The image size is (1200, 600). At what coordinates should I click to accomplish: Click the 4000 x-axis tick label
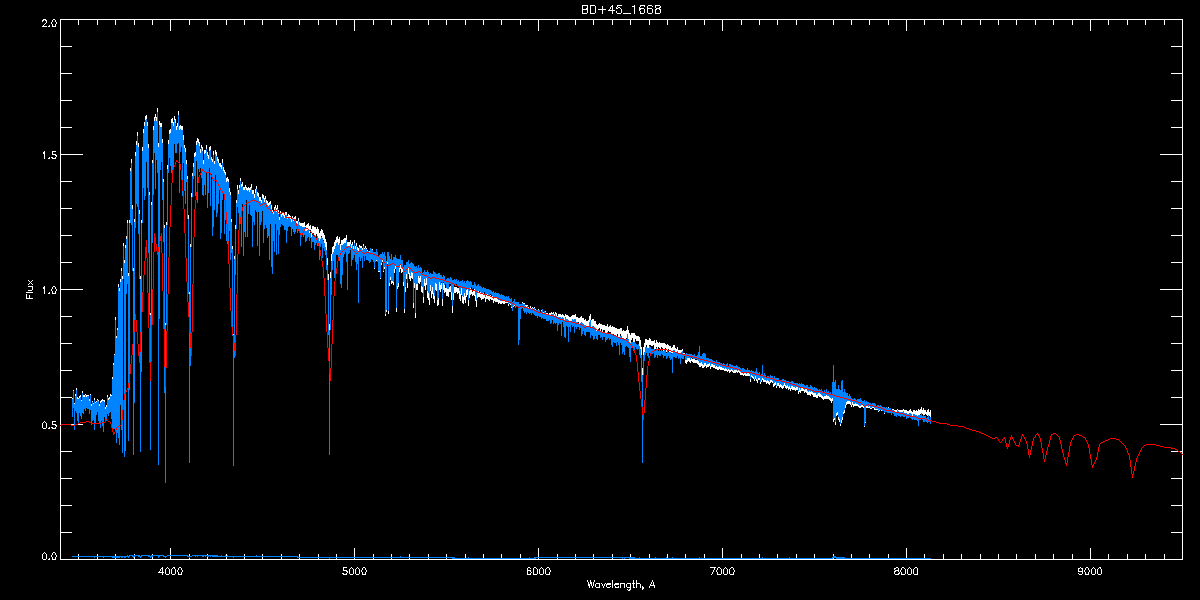click(x=170, y=572)
